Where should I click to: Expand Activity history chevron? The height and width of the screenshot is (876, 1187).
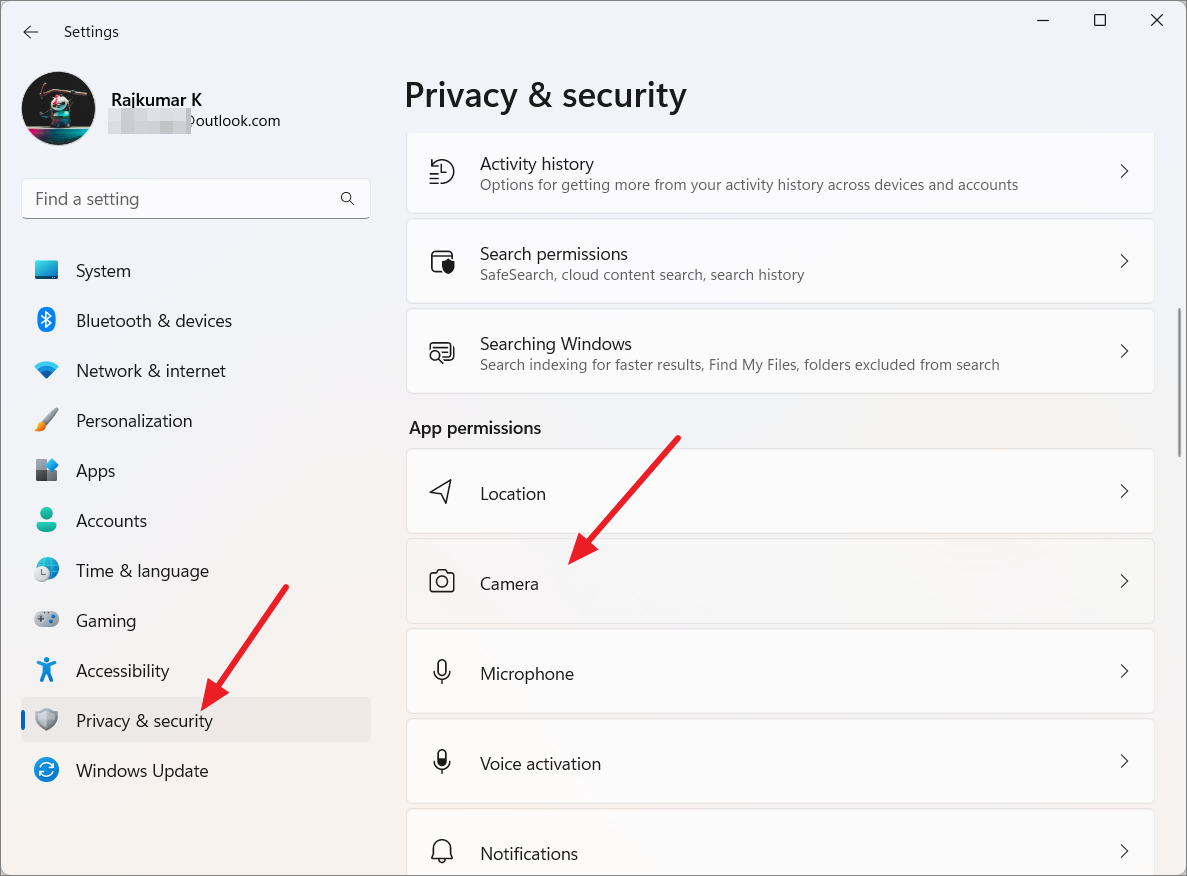1124,172
